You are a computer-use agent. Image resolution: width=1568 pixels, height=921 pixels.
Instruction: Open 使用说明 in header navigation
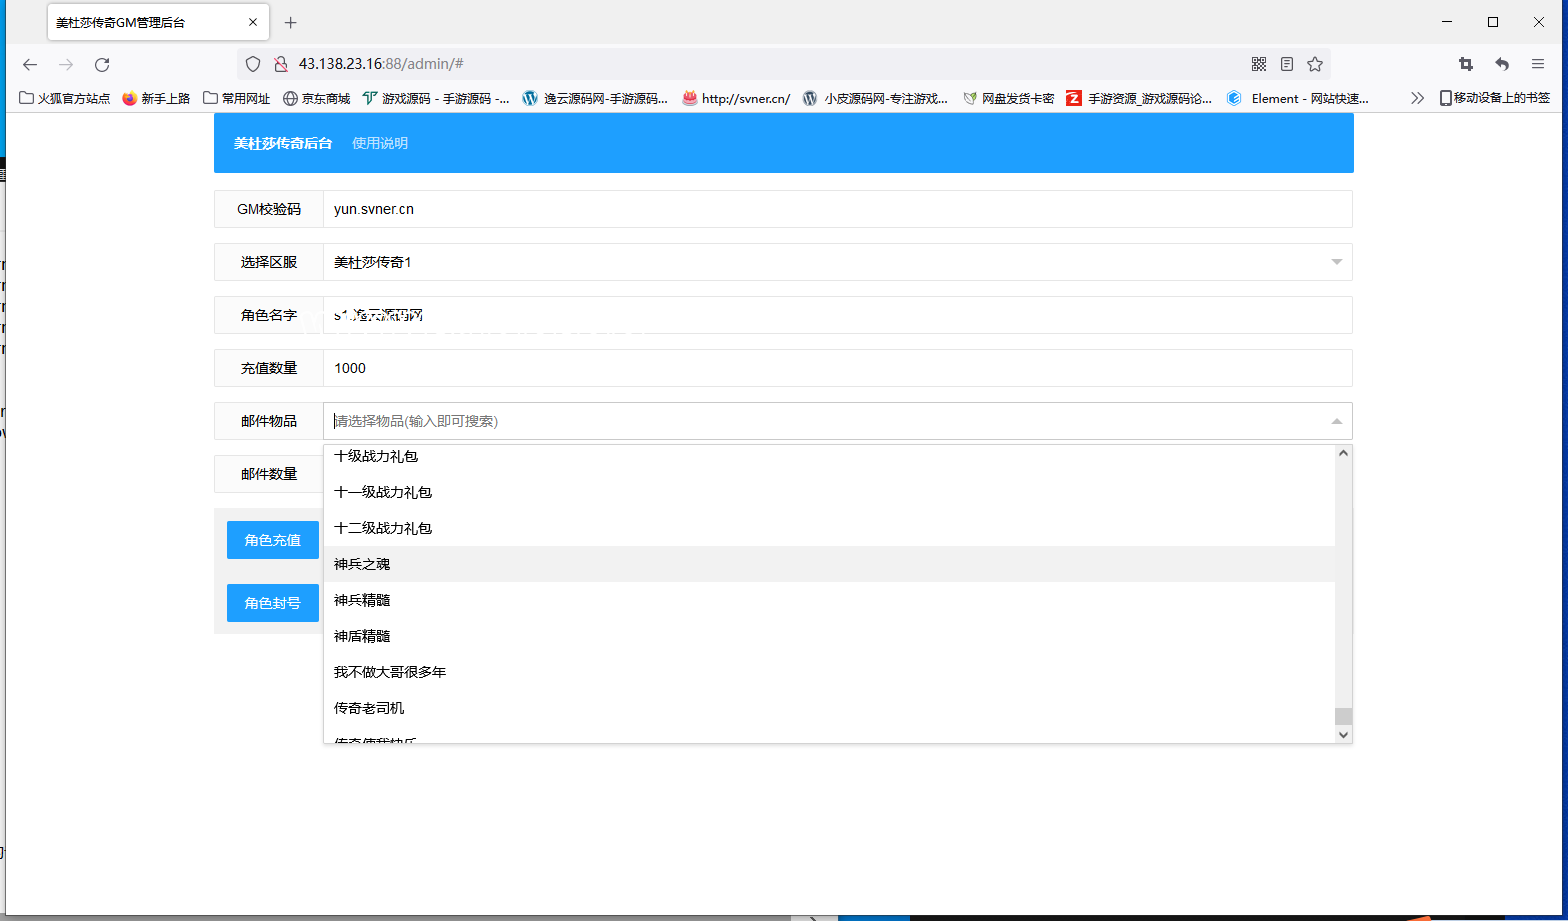380,143
